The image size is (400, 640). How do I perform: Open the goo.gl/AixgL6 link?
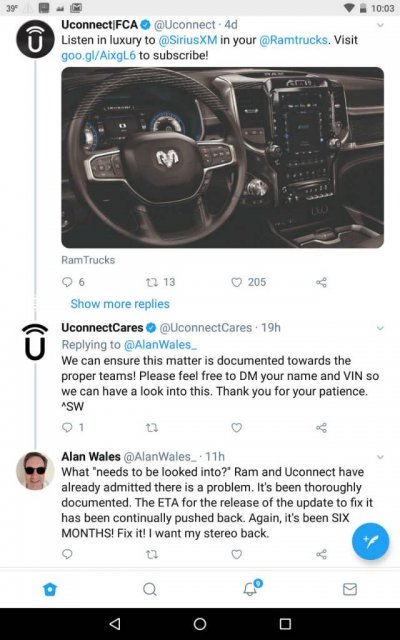[98, 55]
